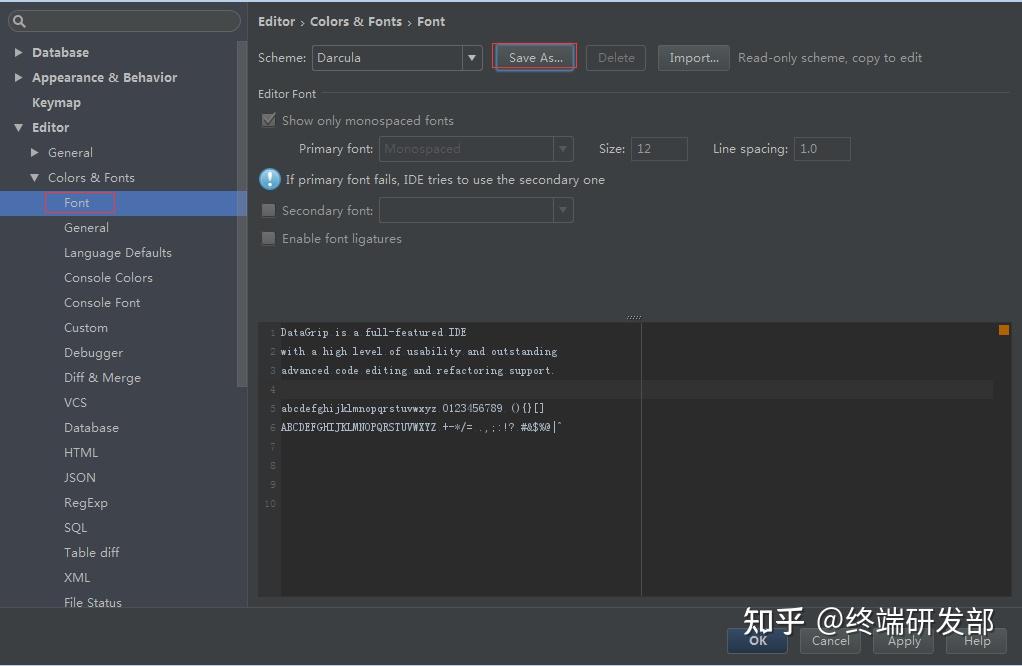
Task: Collapse the Editor section in sidebar
Action: 18,127
